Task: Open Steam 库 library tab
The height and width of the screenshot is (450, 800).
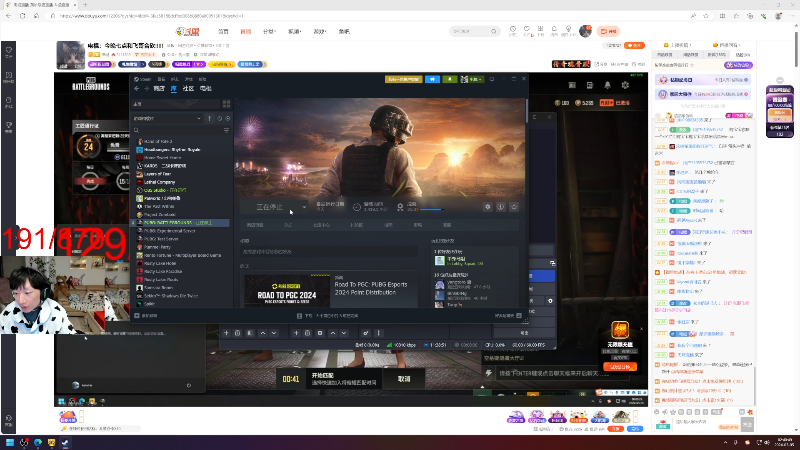Action: (x=173, y=89)
